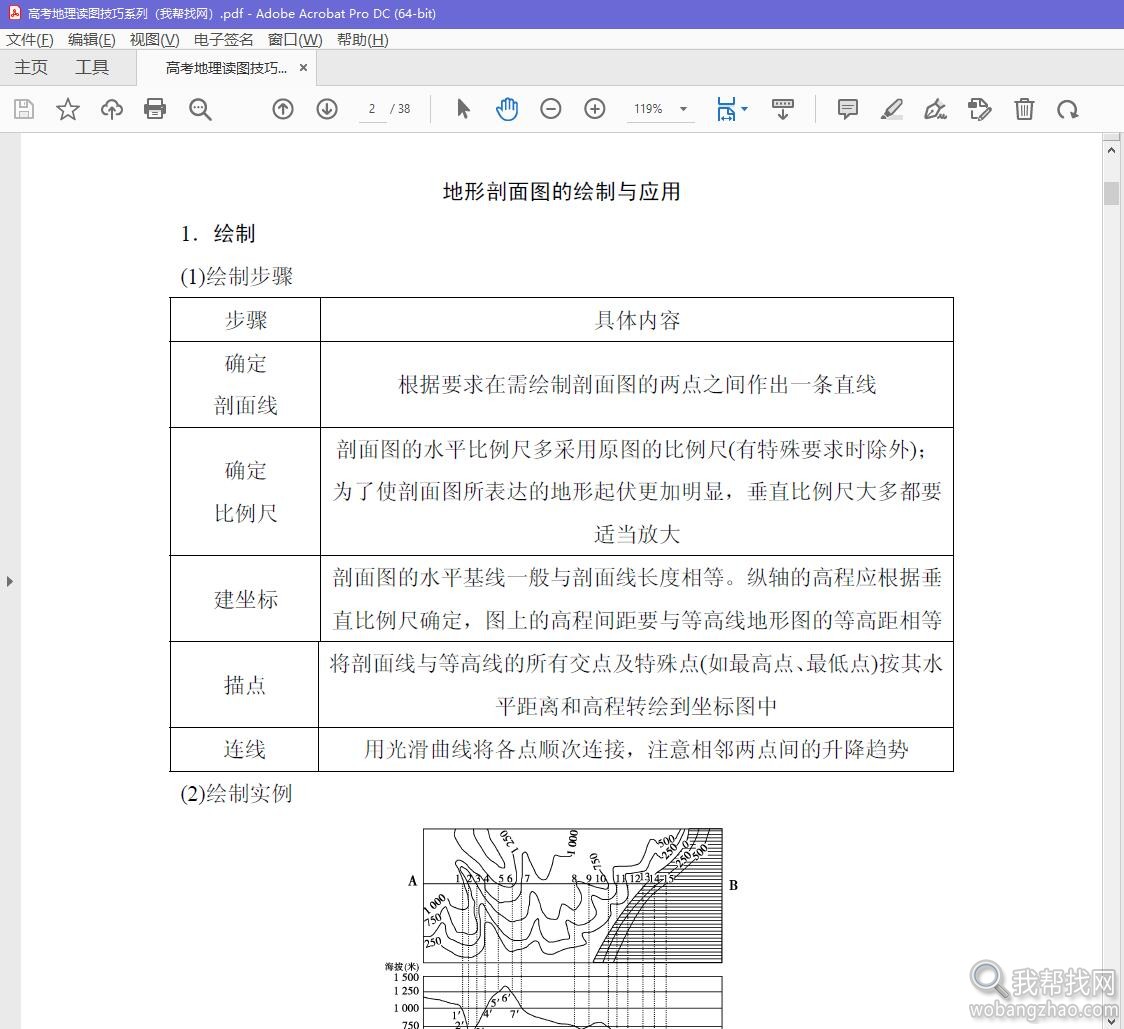The height and width of the screenshot is (1029, 1124).
Task: Click the heading 1. 绘制
Action: click(218, 234)
